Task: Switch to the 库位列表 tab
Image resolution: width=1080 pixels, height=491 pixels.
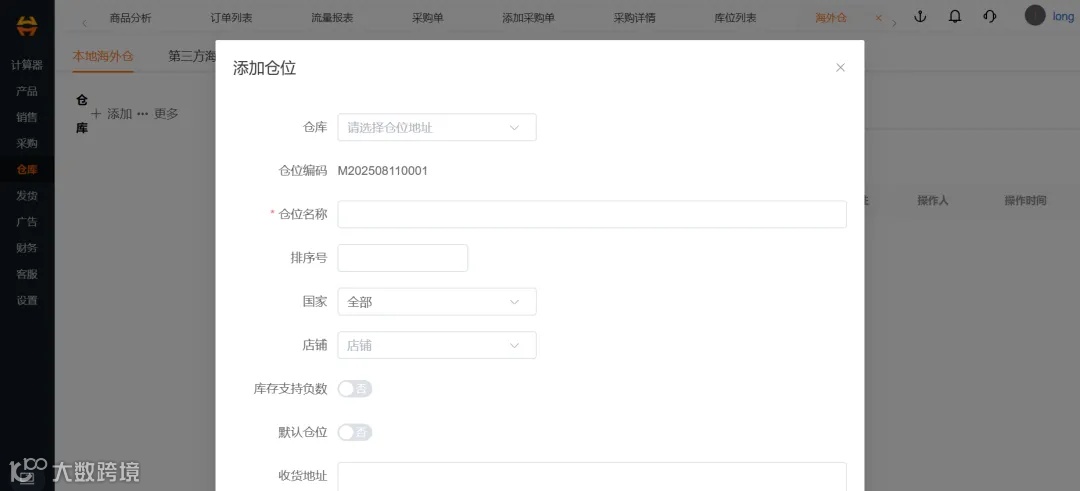Action: [735, 18]
